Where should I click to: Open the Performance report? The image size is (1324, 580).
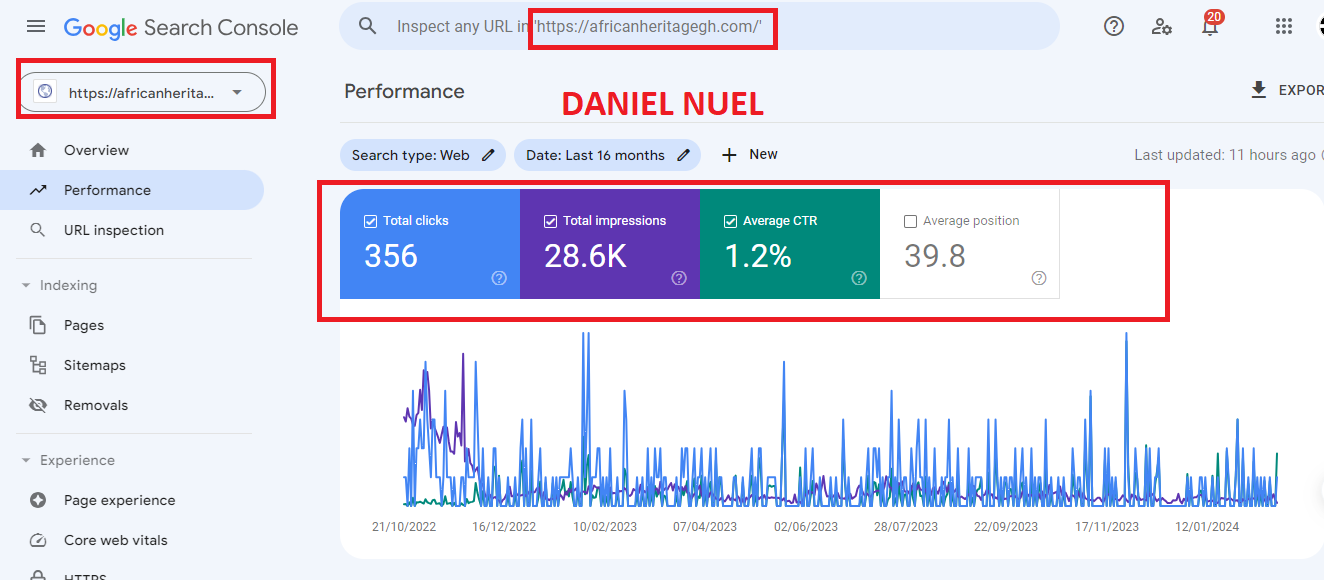(107, 189)
